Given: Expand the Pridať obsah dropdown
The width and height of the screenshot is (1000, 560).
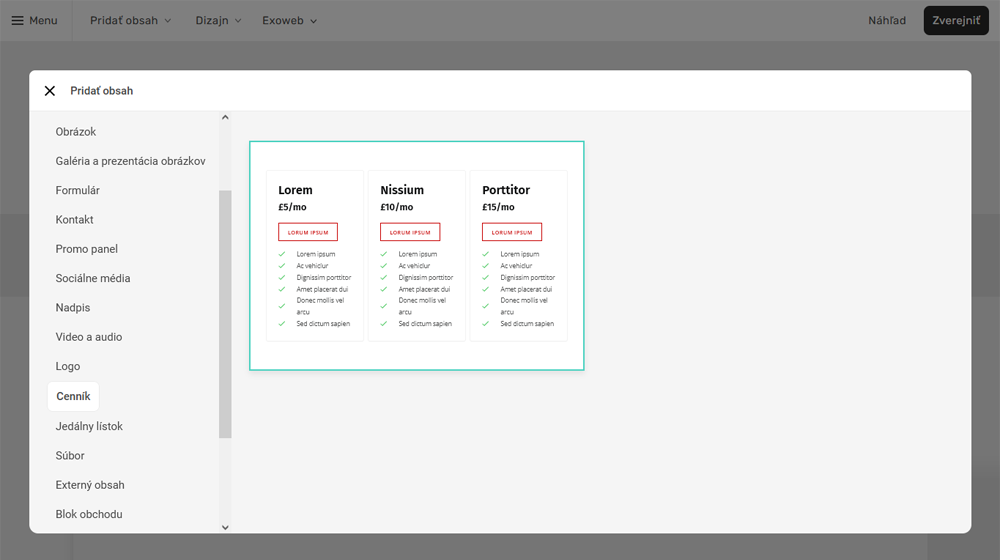Looking at the screenshot, I should [x=130, y=20].
